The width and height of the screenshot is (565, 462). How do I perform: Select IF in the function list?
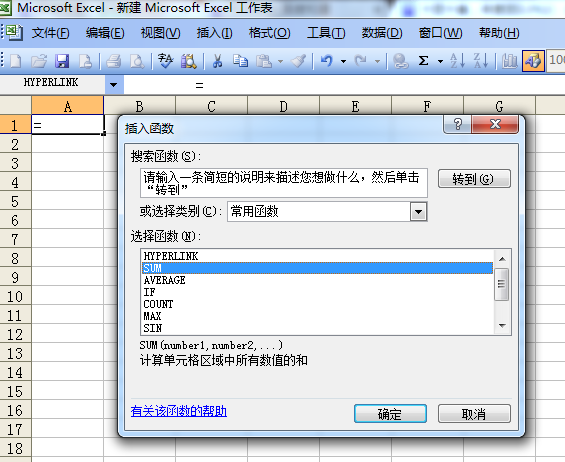pyautogui.click(x=317, y=292)
